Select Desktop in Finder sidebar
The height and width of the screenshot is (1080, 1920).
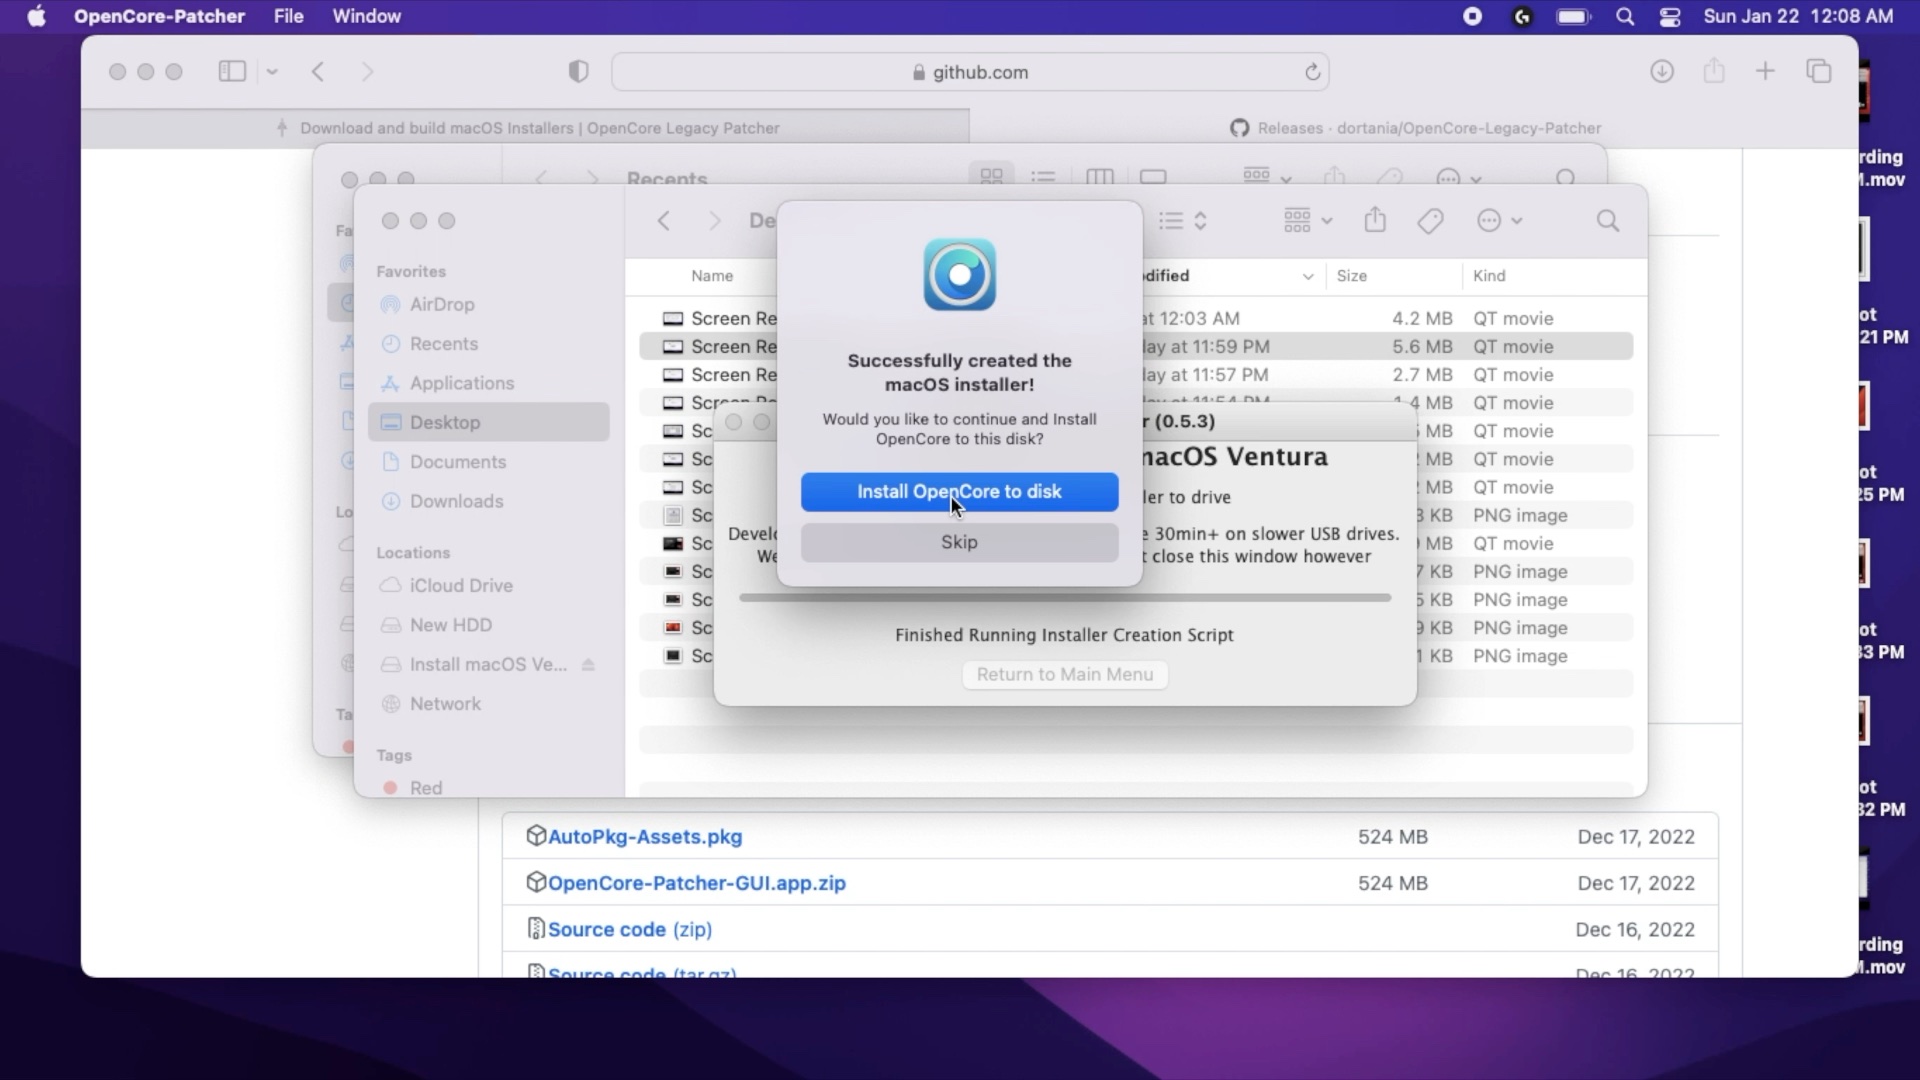pos(489,422)
